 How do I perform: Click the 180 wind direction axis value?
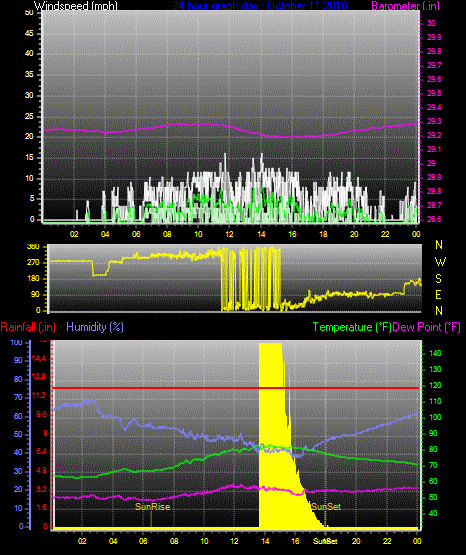pos(33,279)
